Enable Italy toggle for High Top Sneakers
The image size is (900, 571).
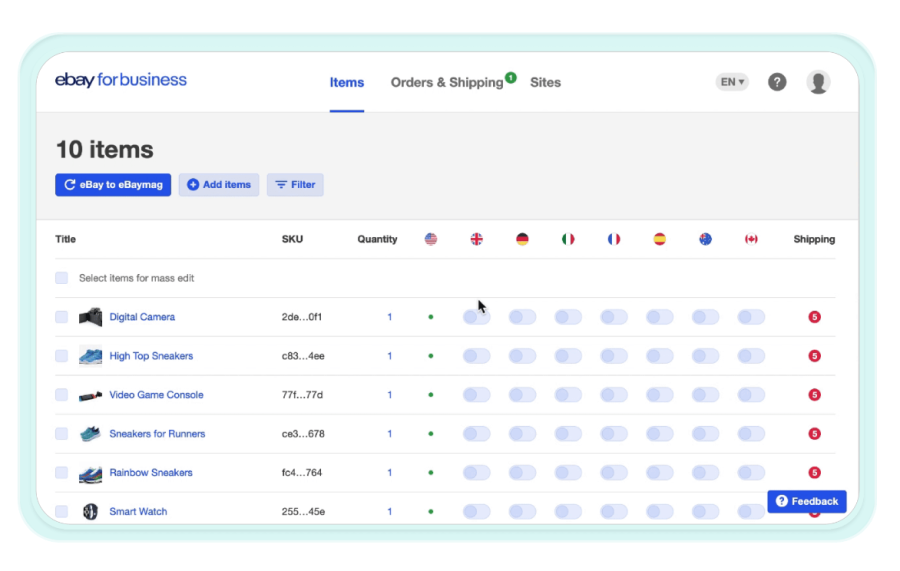point(568,356)
